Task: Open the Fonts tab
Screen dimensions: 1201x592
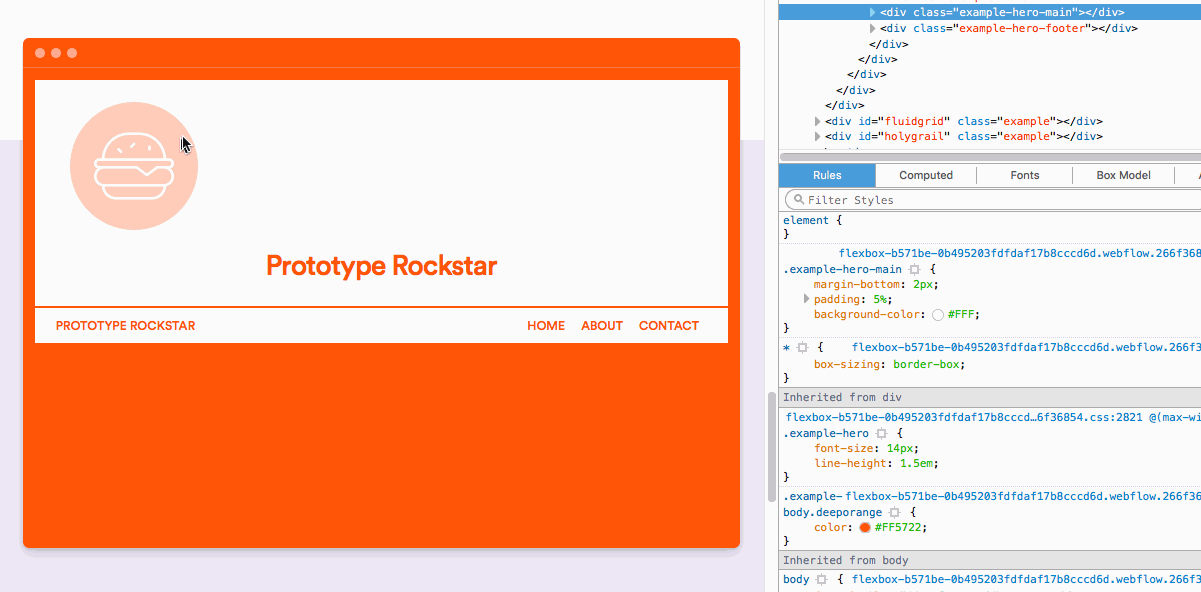Action: [1024, 175]
